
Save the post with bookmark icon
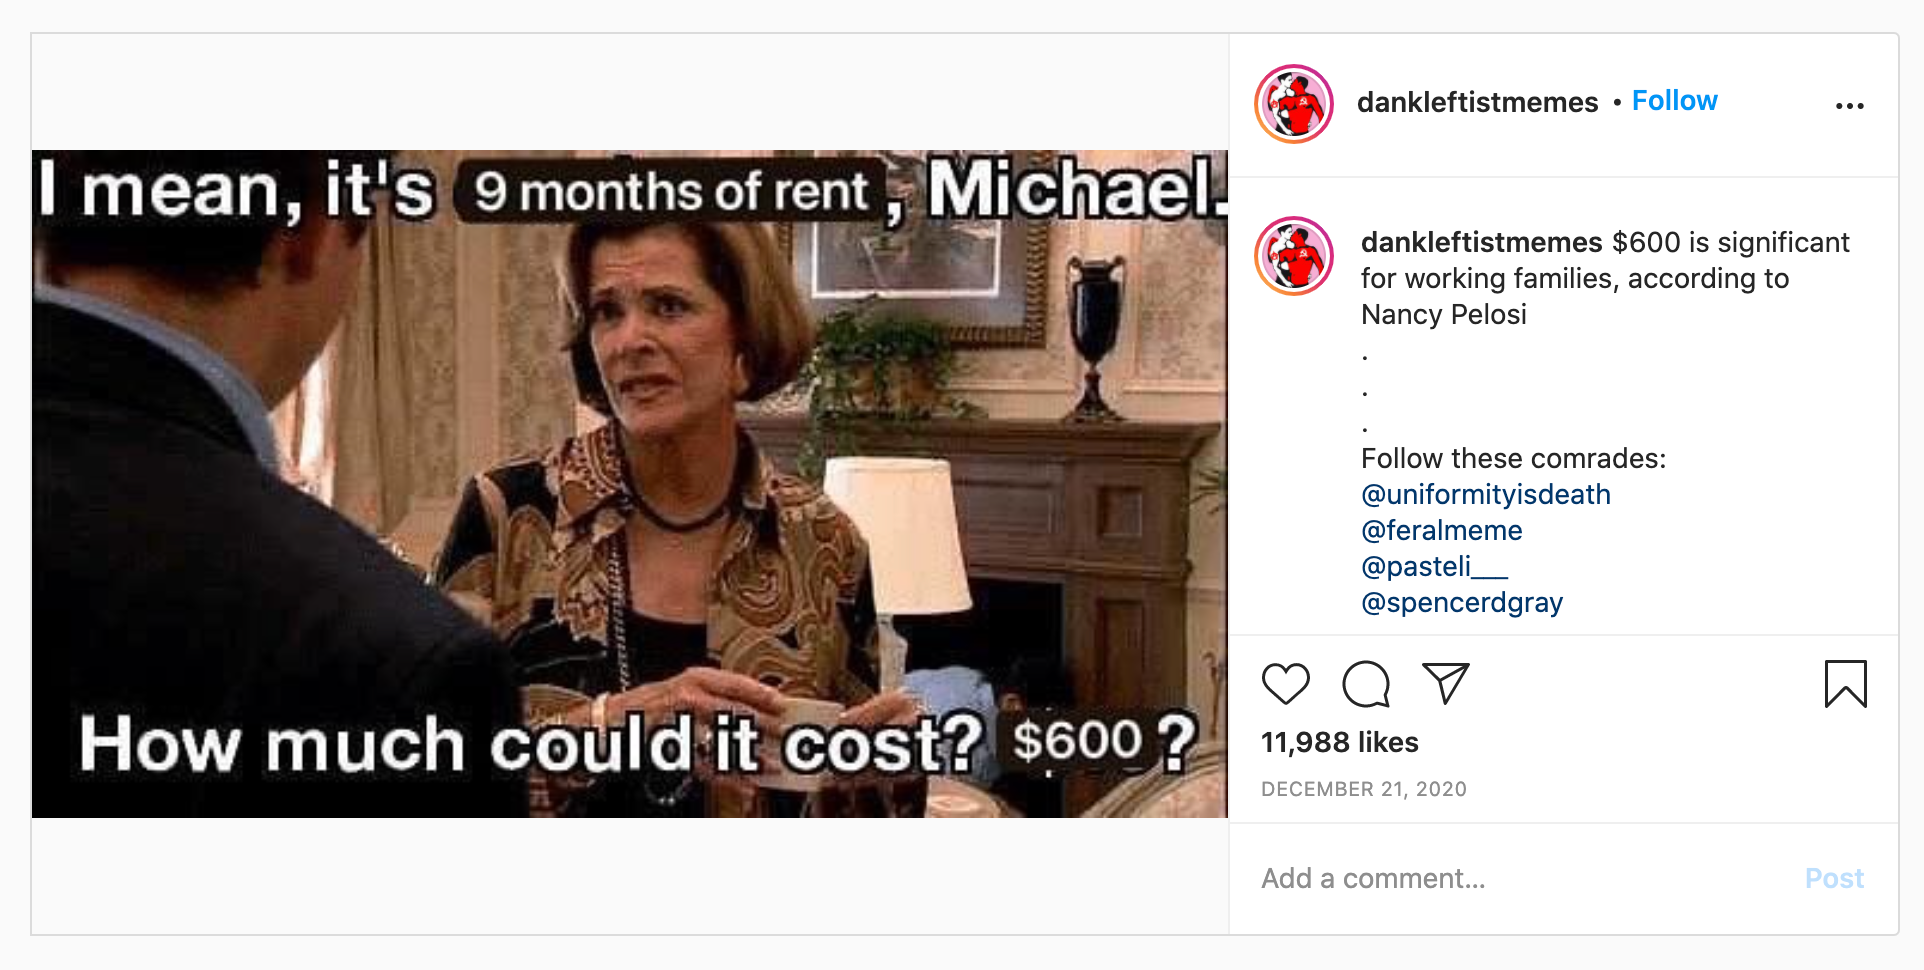(1845, 684)
